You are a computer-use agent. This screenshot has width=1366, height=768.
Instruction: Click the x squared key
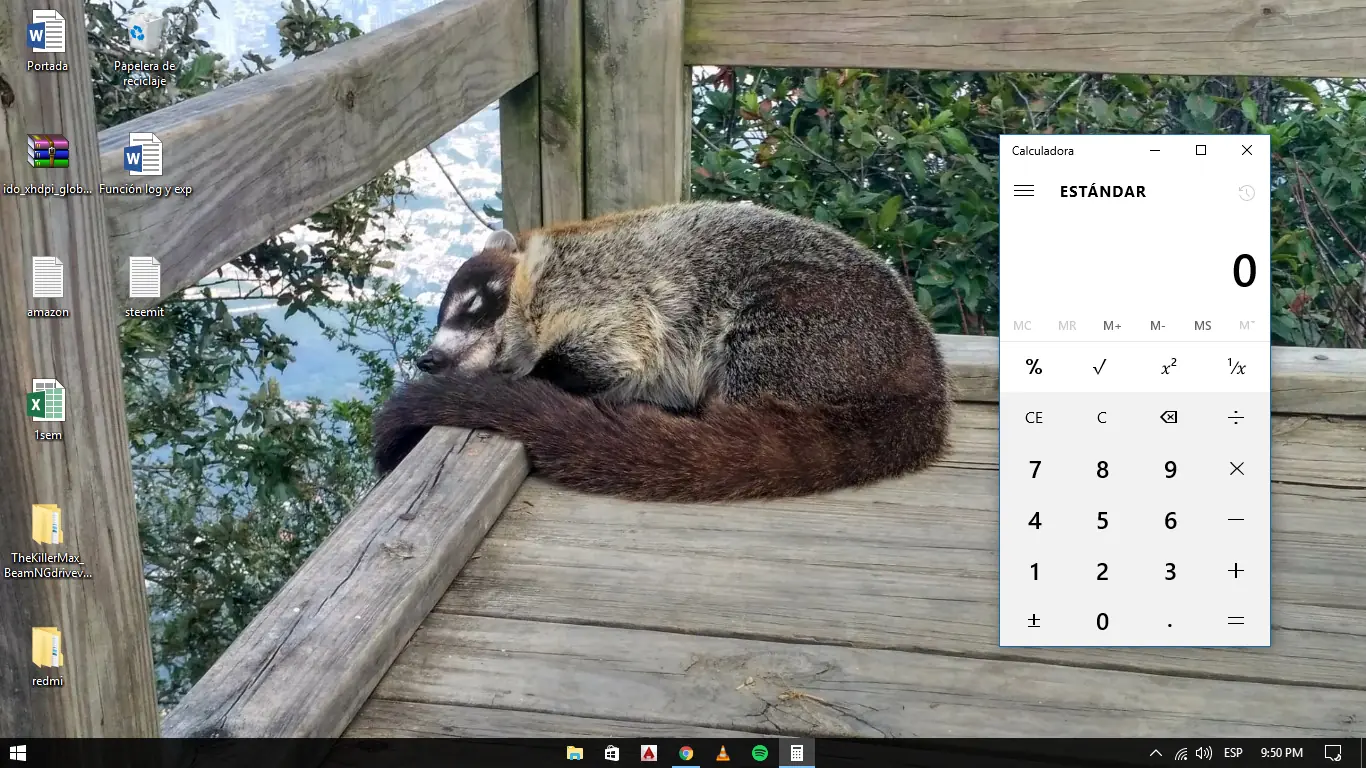1169,367
